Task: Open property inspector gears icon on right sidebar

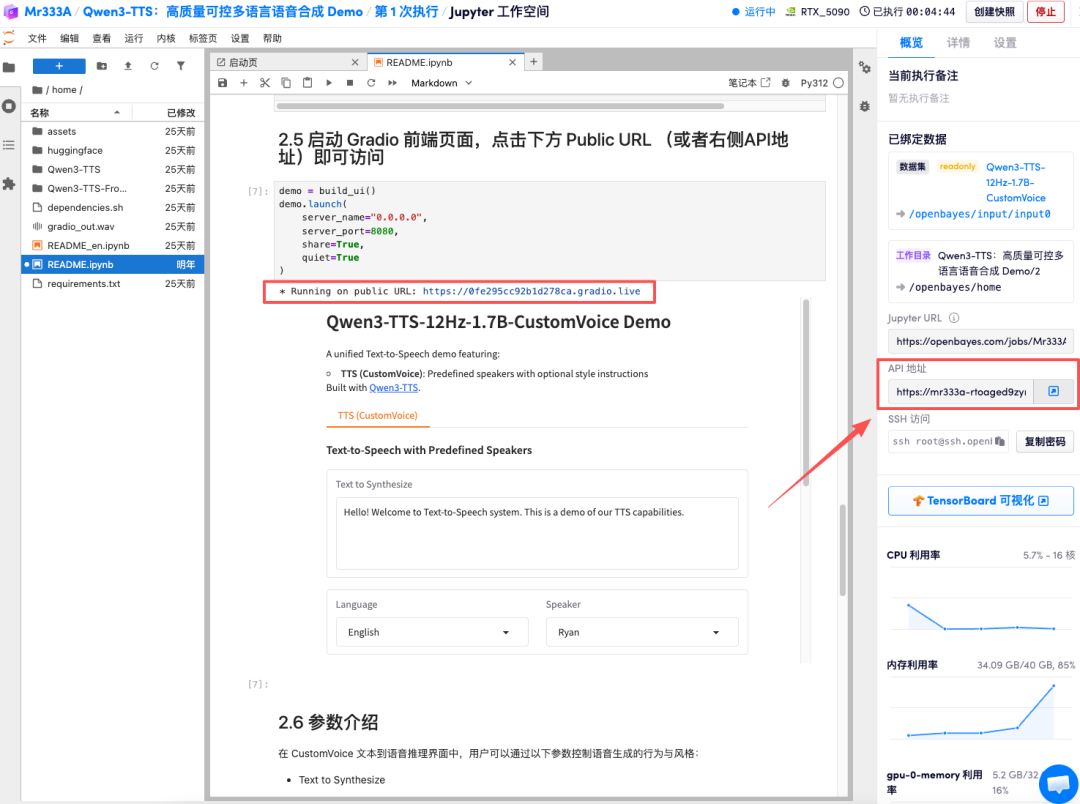Action: click(864, 68)
